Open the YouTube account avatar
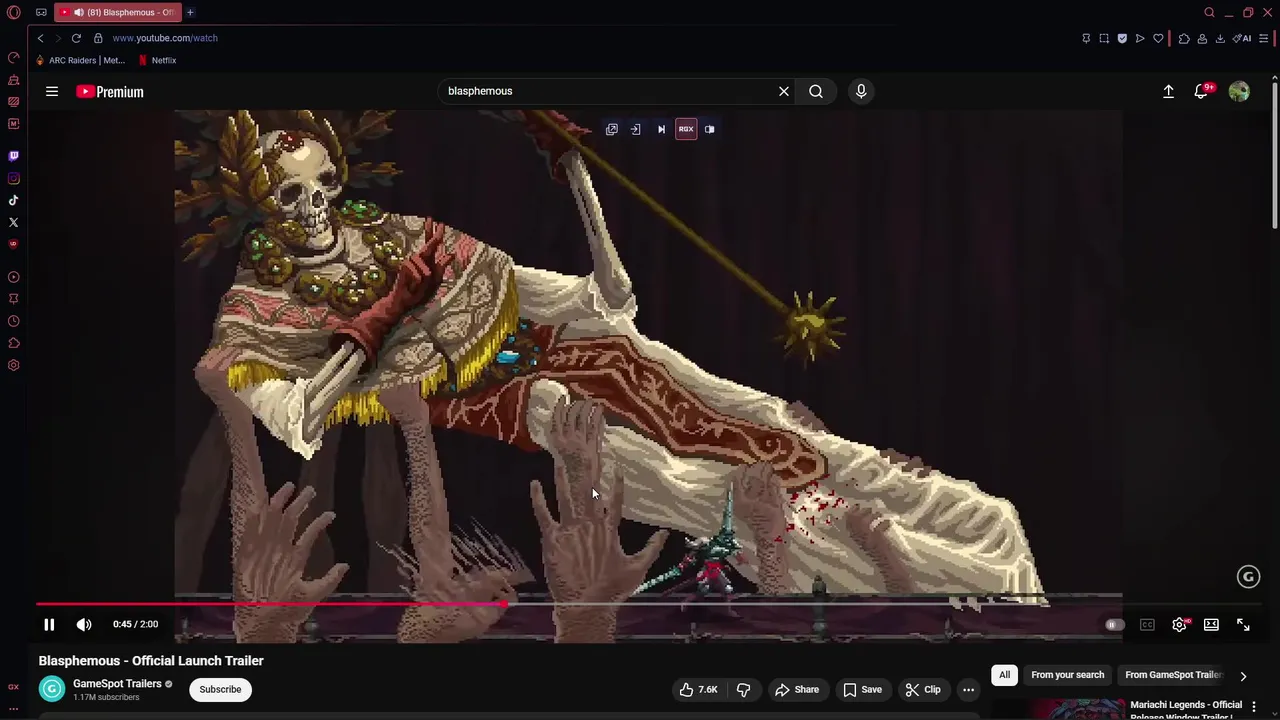This screenshot has width=1280, height=720. point(1239,91)
